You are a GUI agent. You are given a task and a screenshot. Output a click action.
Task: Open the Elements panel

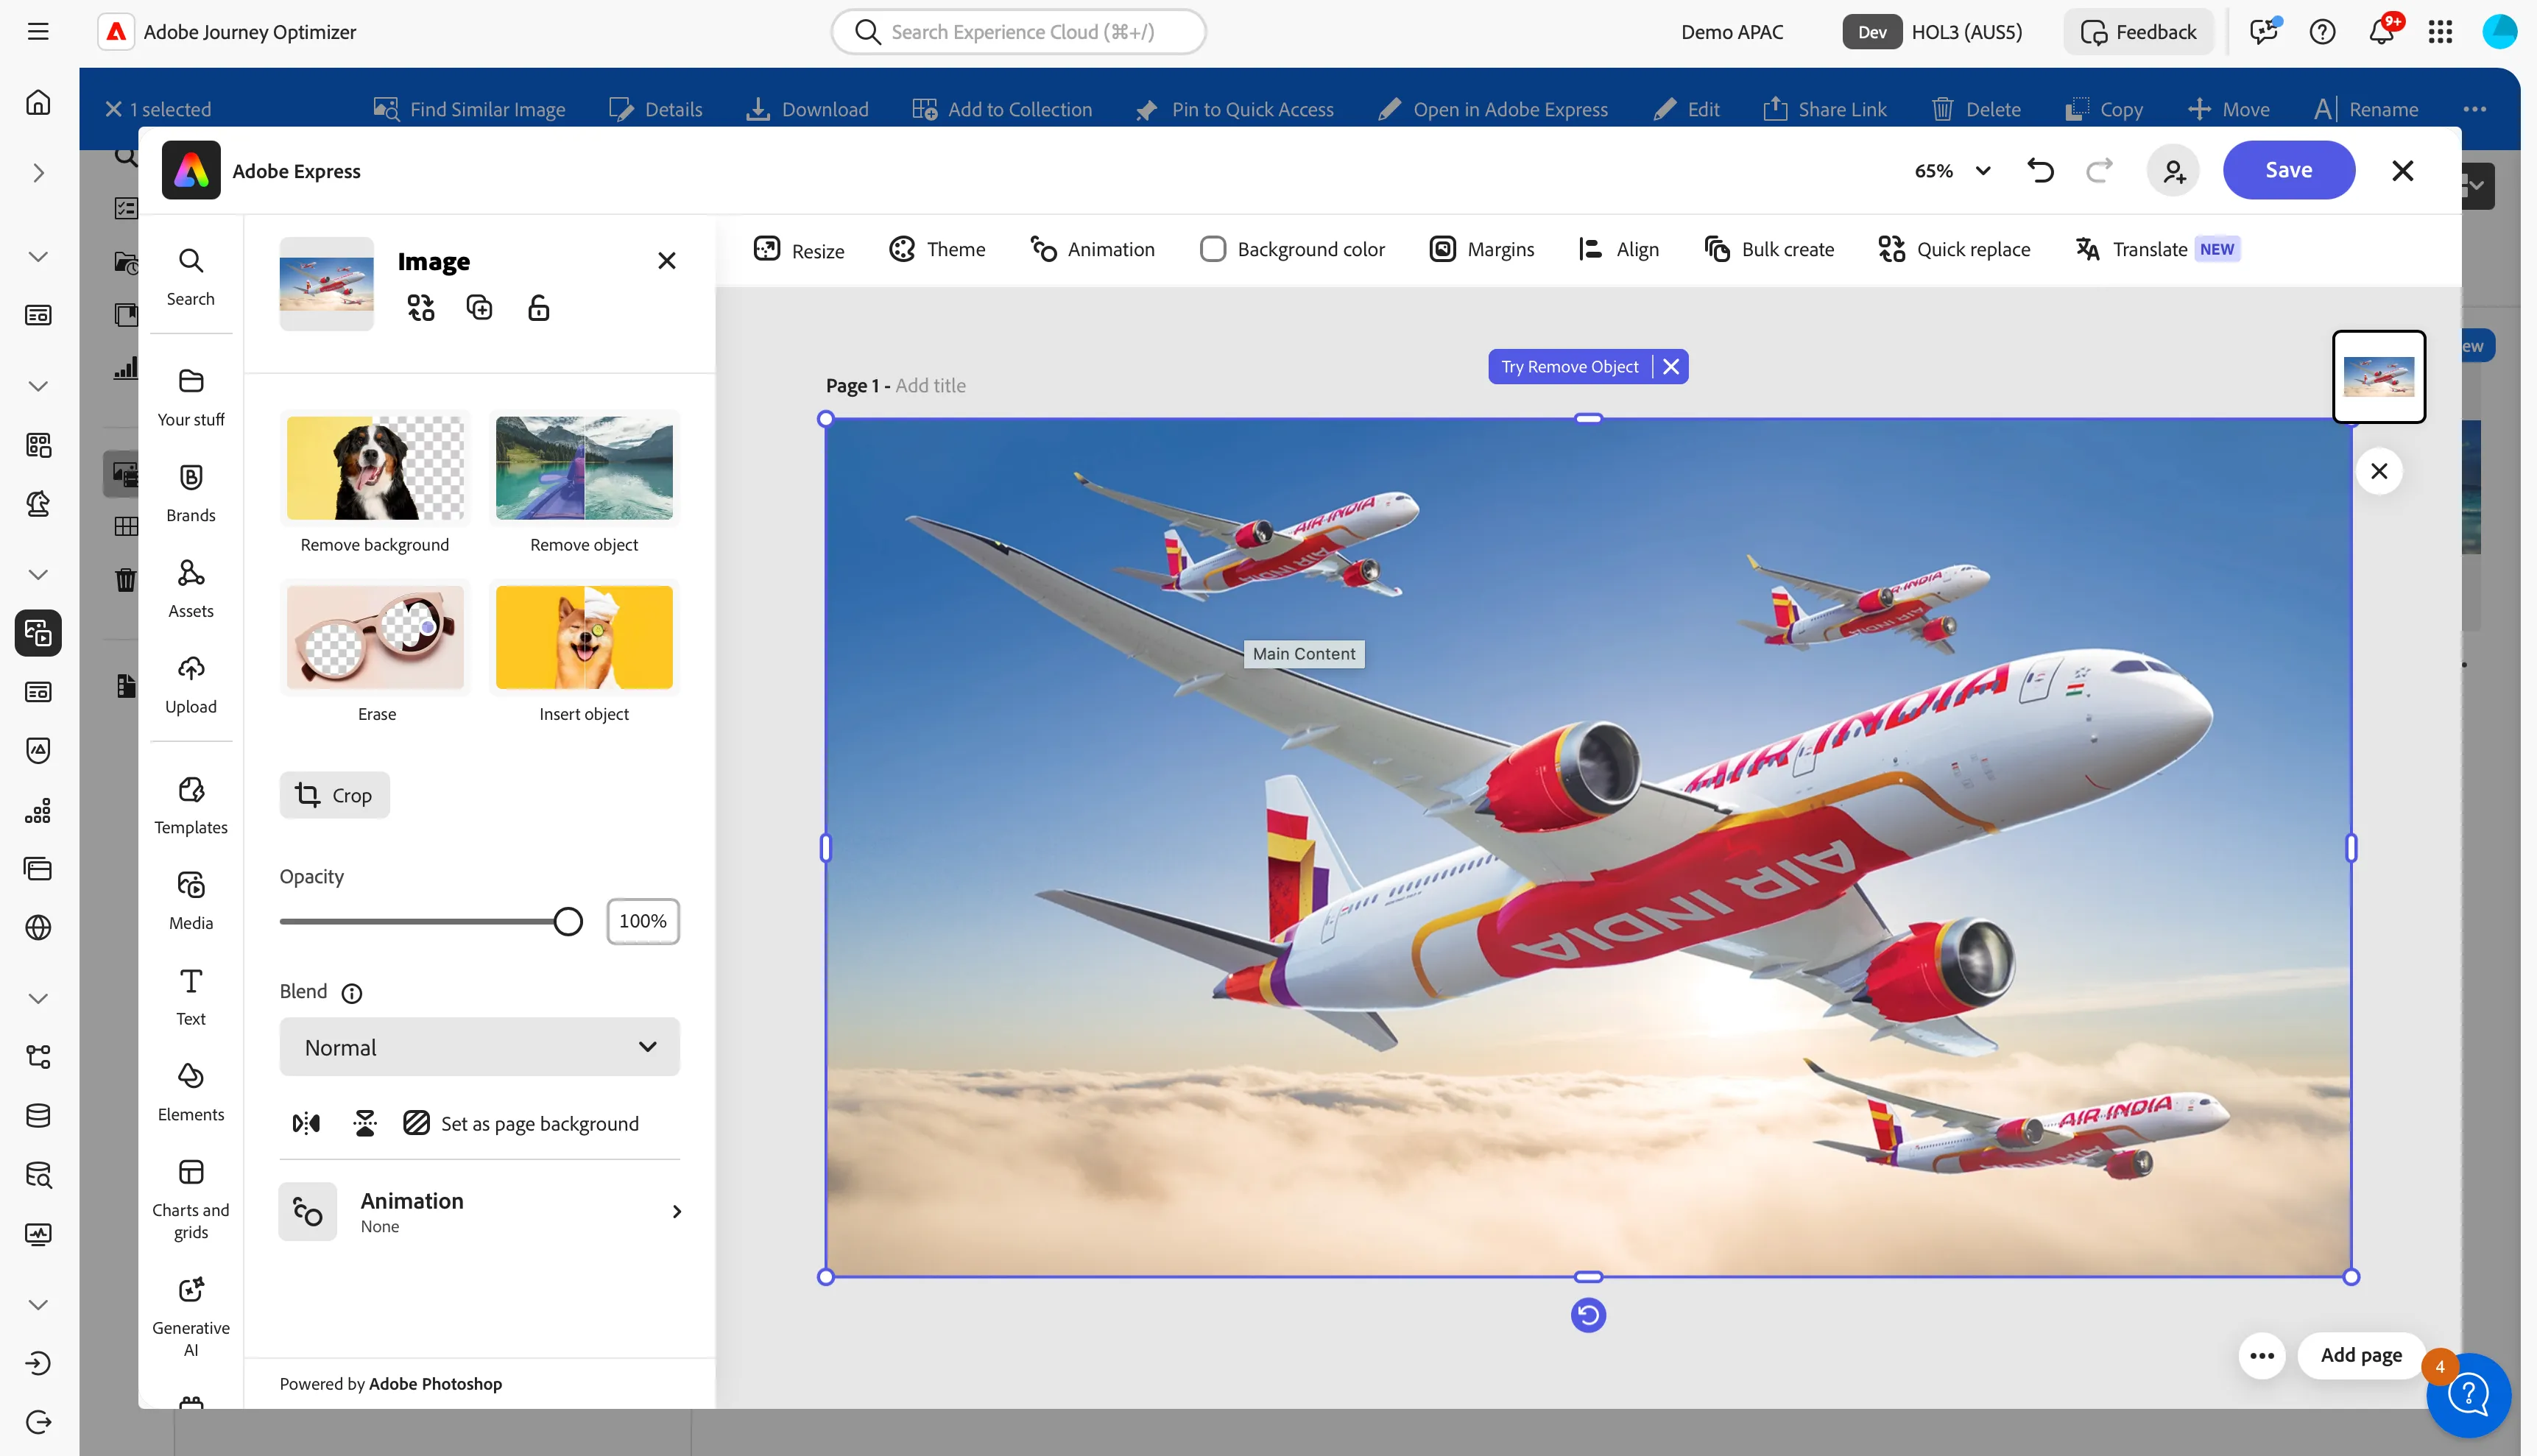(190, 1093)
